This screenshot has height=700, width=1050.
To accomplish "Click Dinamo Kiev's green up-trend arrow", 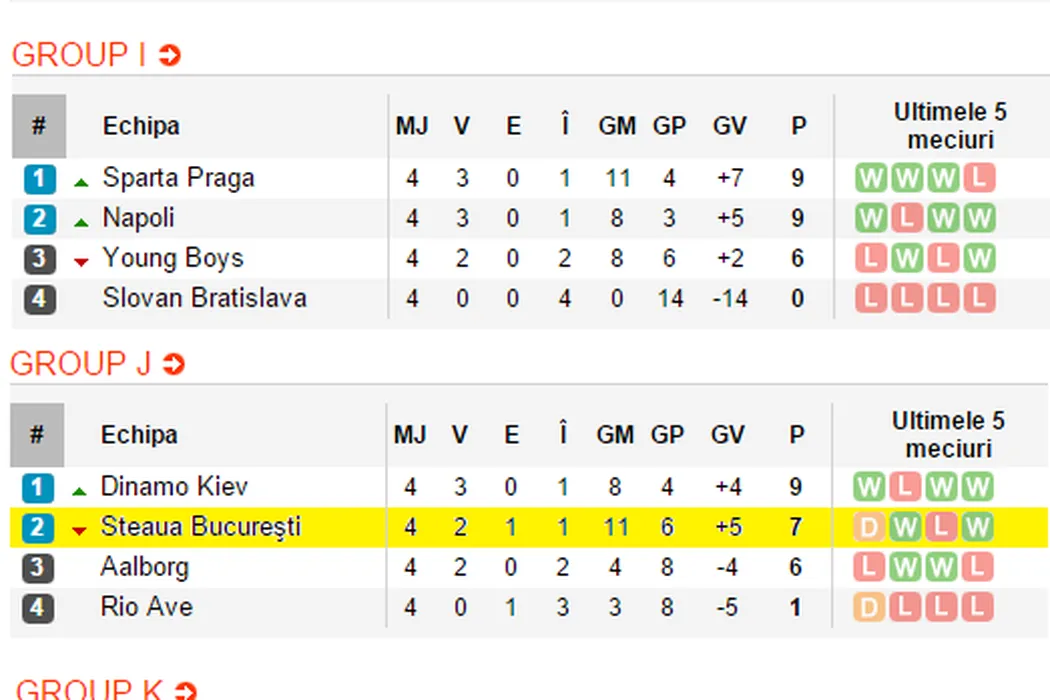I will (x=80, y=491).
